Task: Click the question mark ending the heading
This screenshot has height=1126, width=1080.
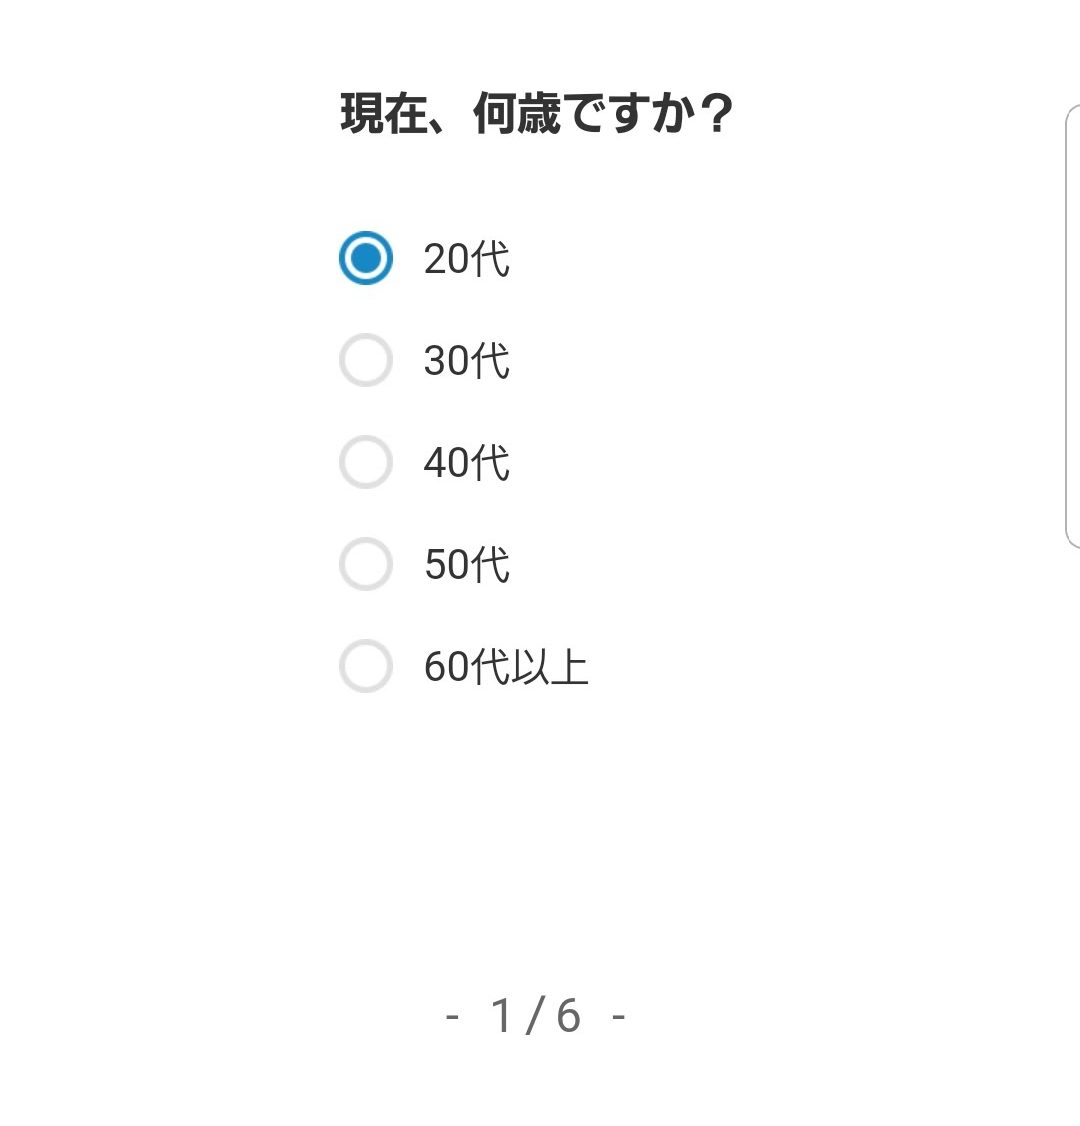Action: pyautogui.click(x=715, y=113)
